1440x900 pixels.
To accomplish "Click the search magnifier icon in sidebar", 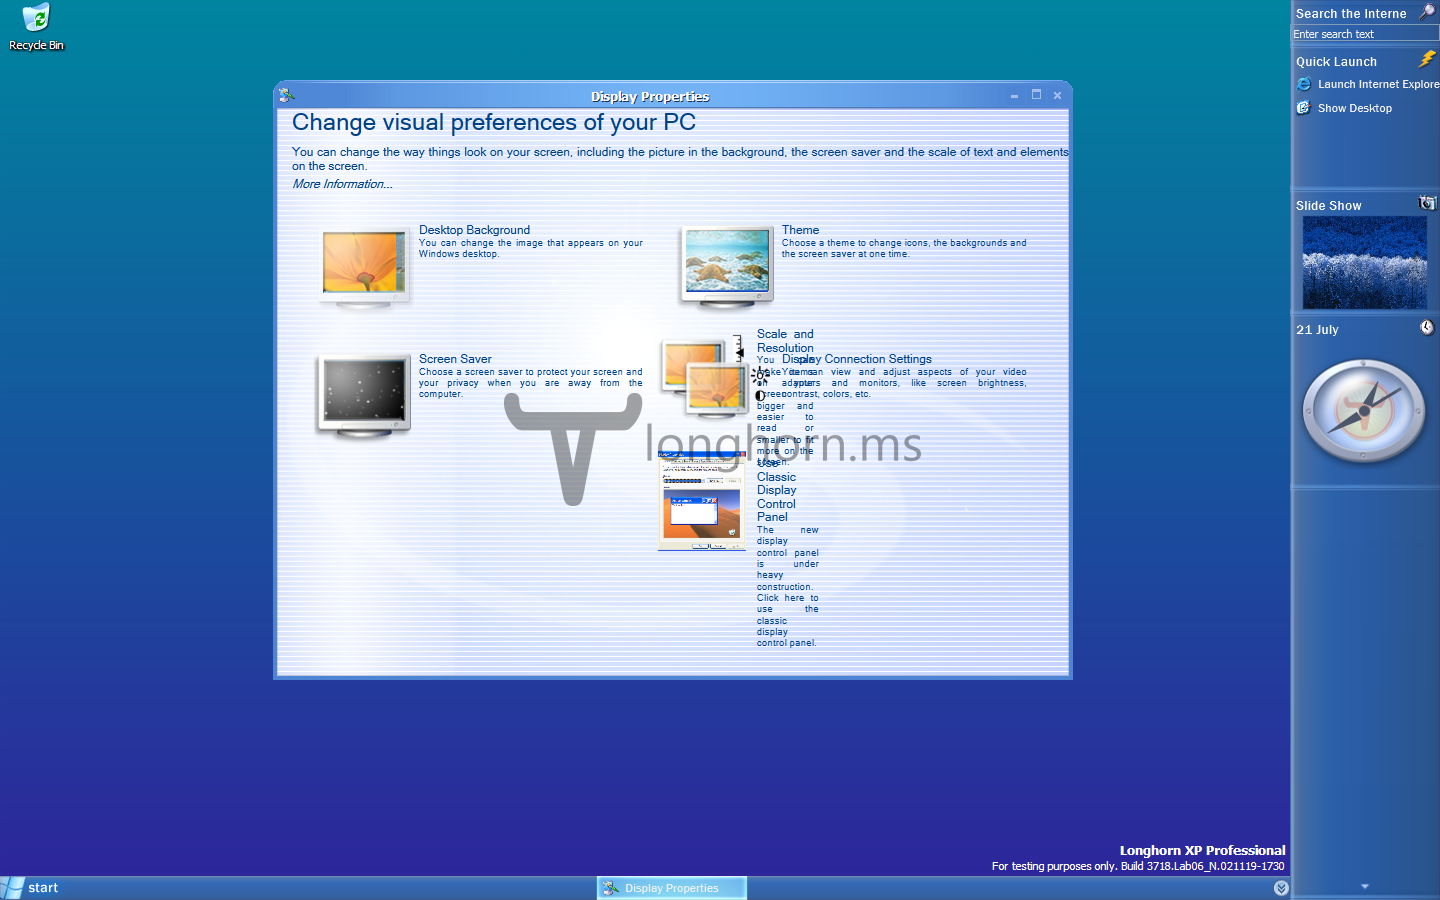I will point(1427,12).
